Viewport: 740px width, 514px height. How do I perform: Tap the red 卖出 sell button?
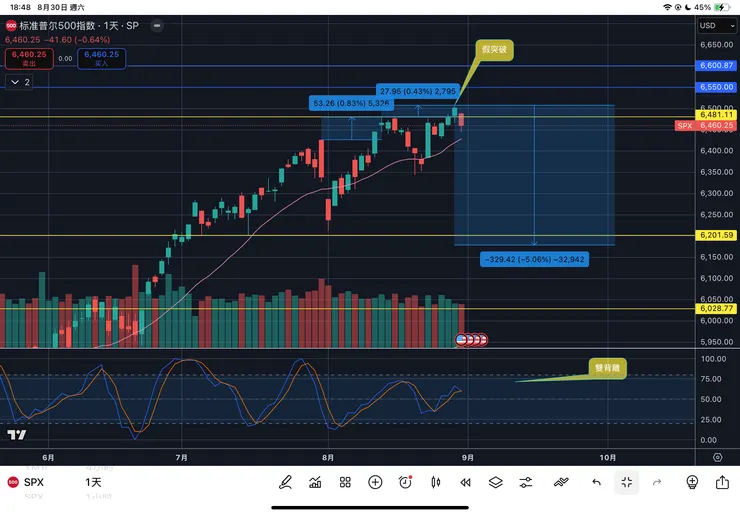point(29,59)
